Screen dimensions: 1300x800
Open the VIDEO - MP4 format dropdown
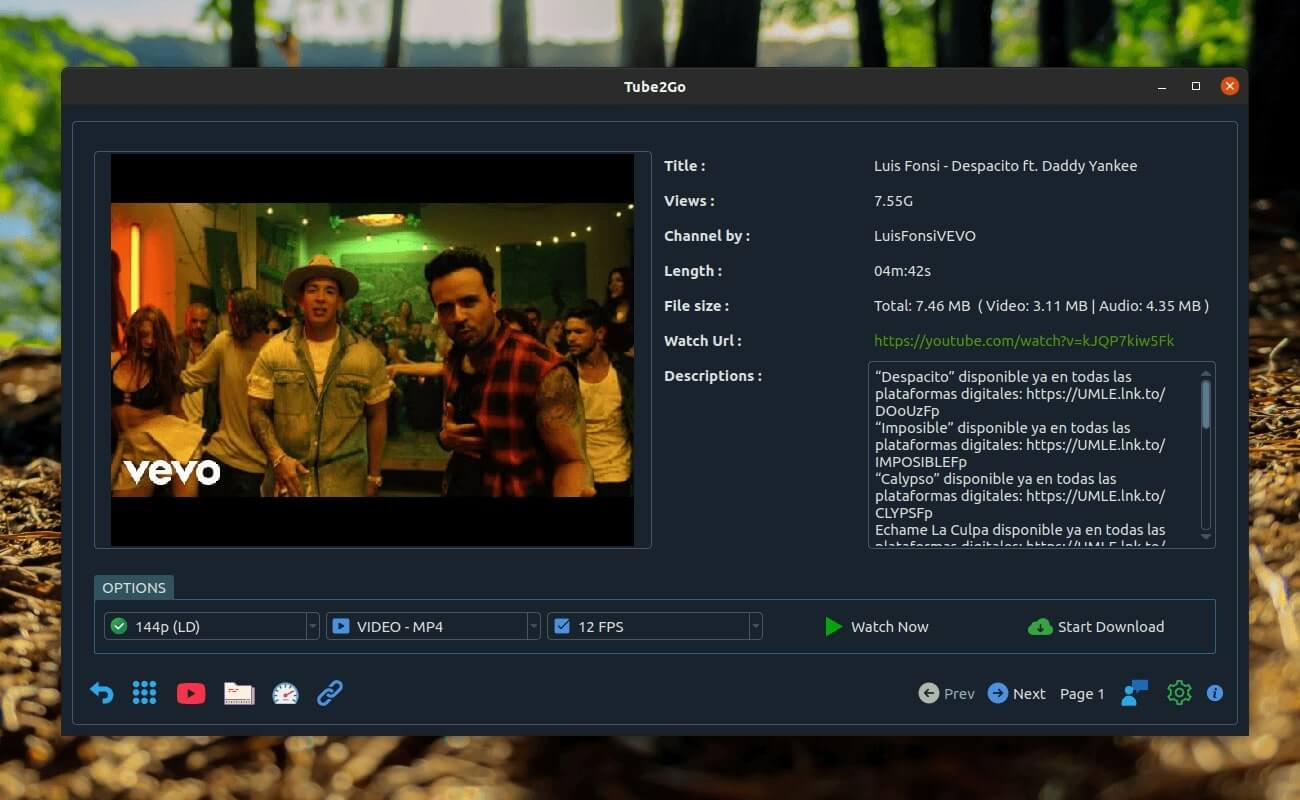coord(433,627)
